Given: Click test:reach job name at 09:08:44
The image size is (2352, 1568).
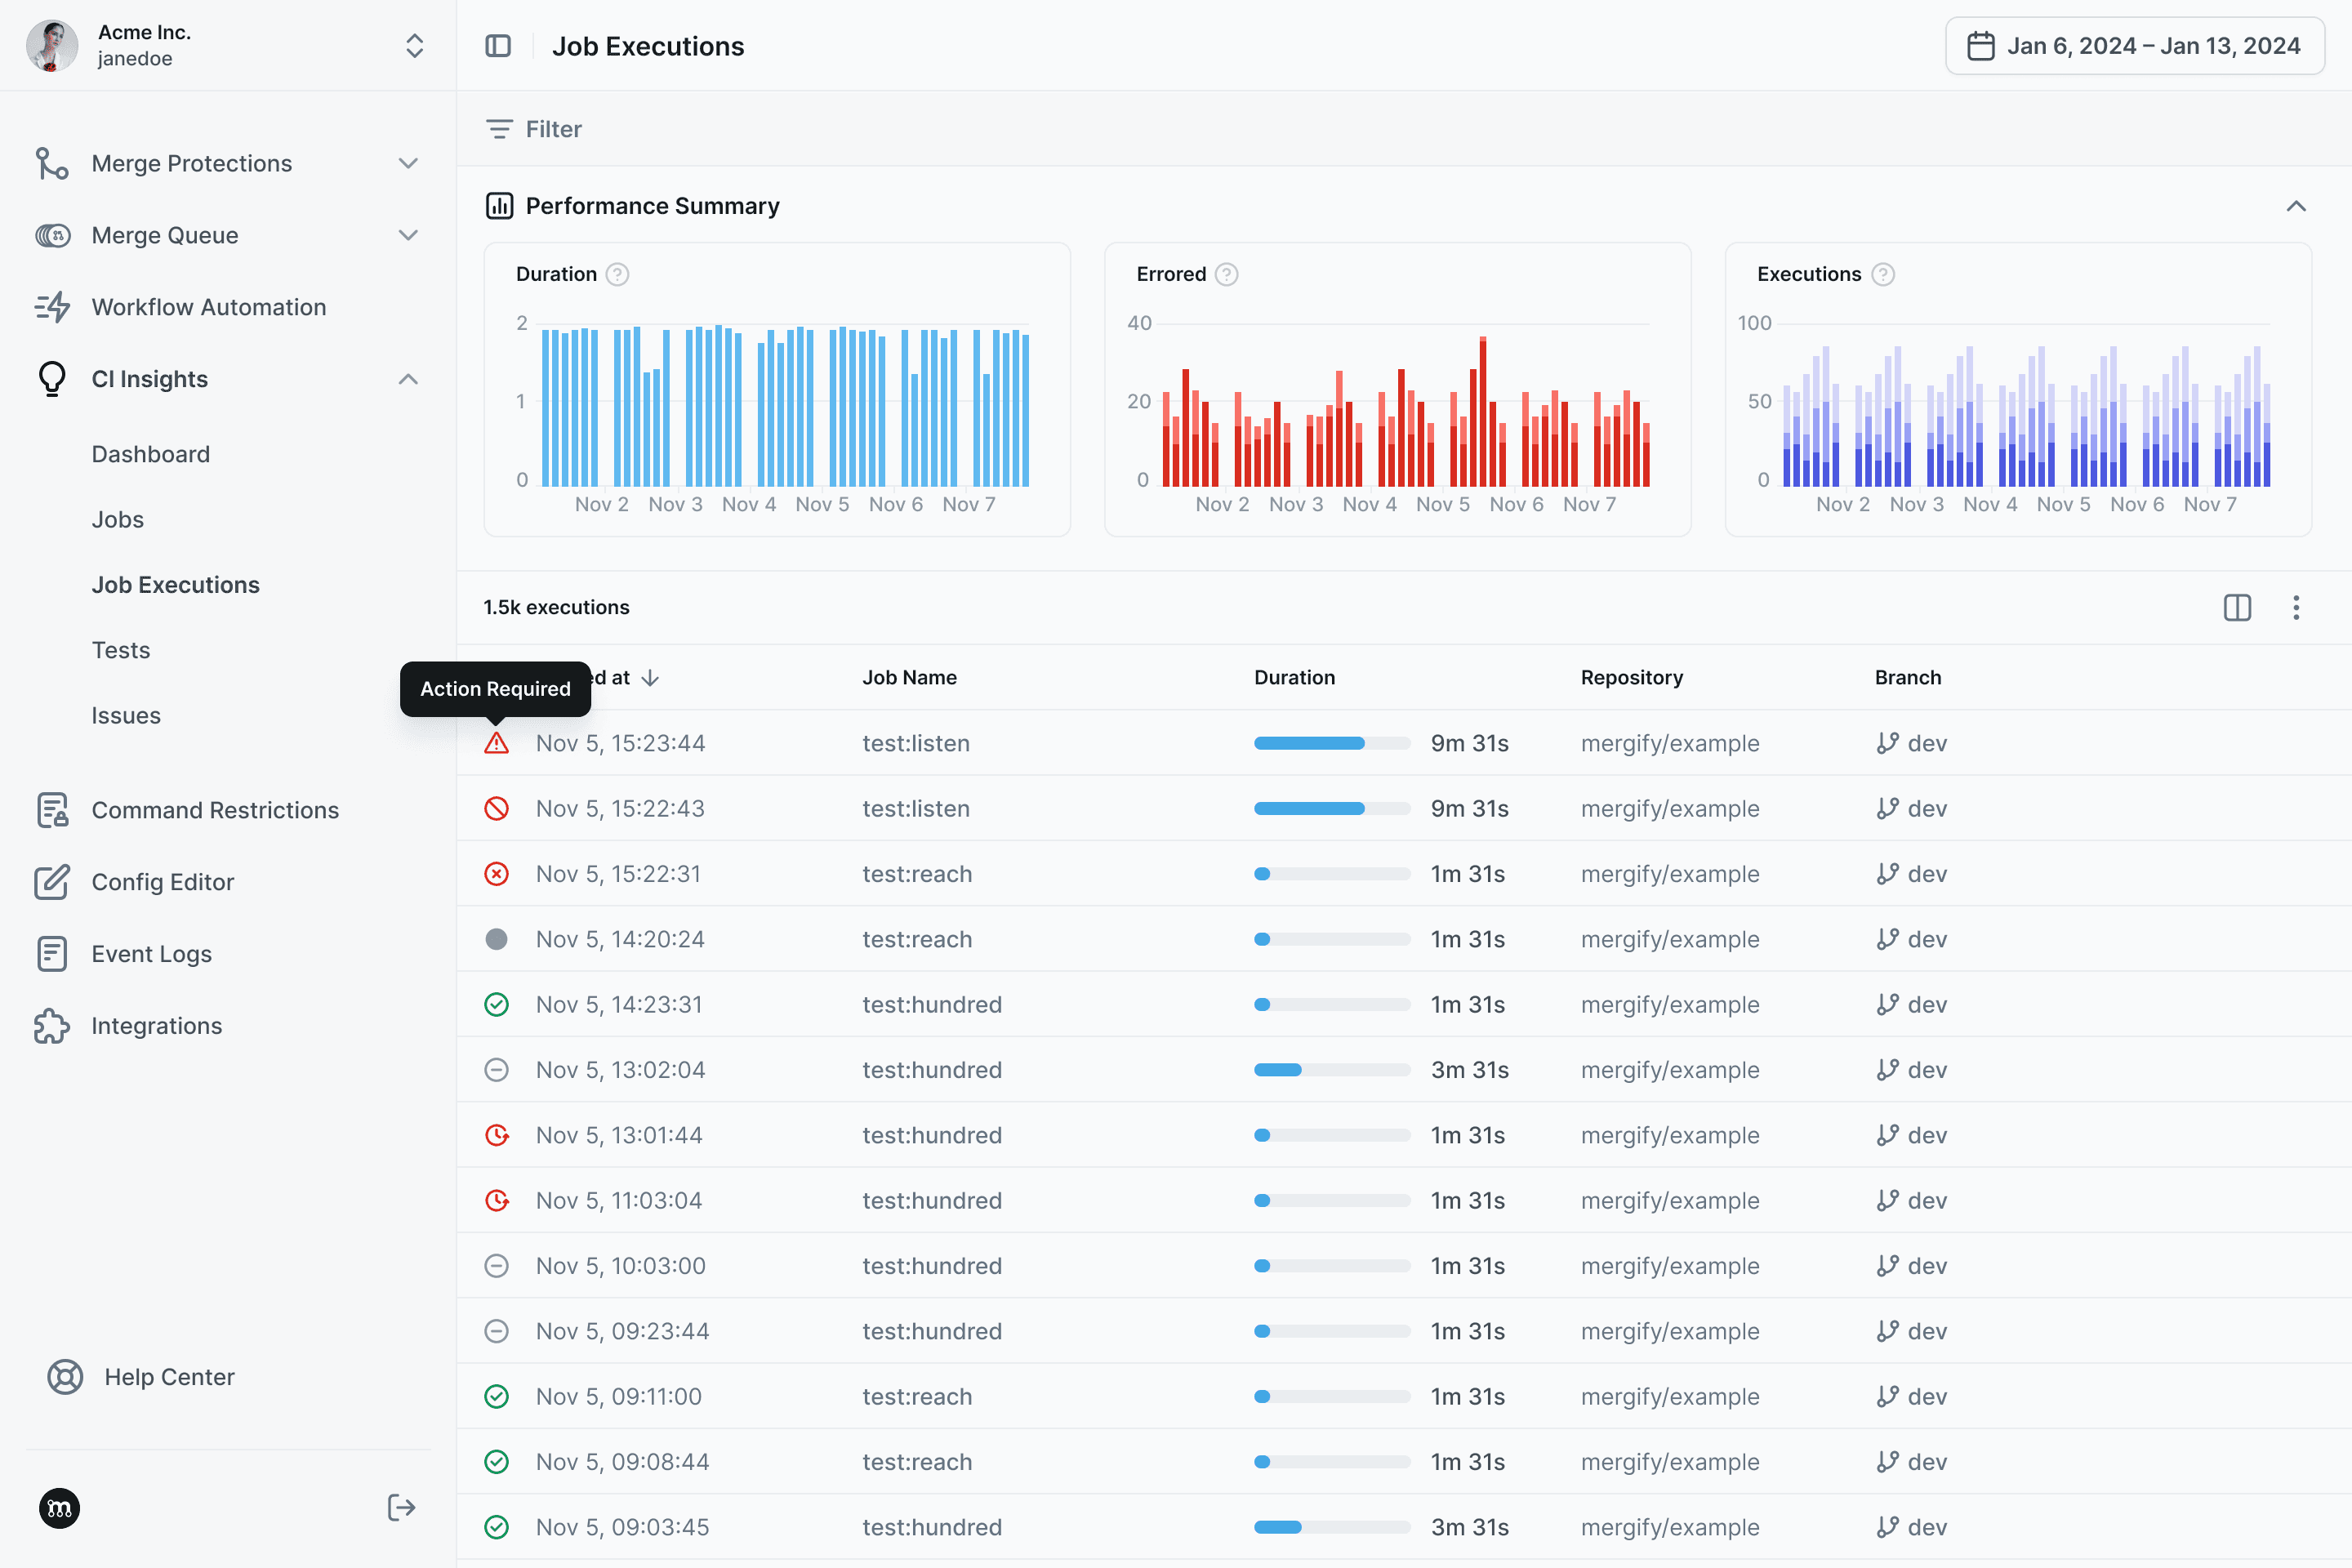Looking at the screenshot, I should point(917,1462).
